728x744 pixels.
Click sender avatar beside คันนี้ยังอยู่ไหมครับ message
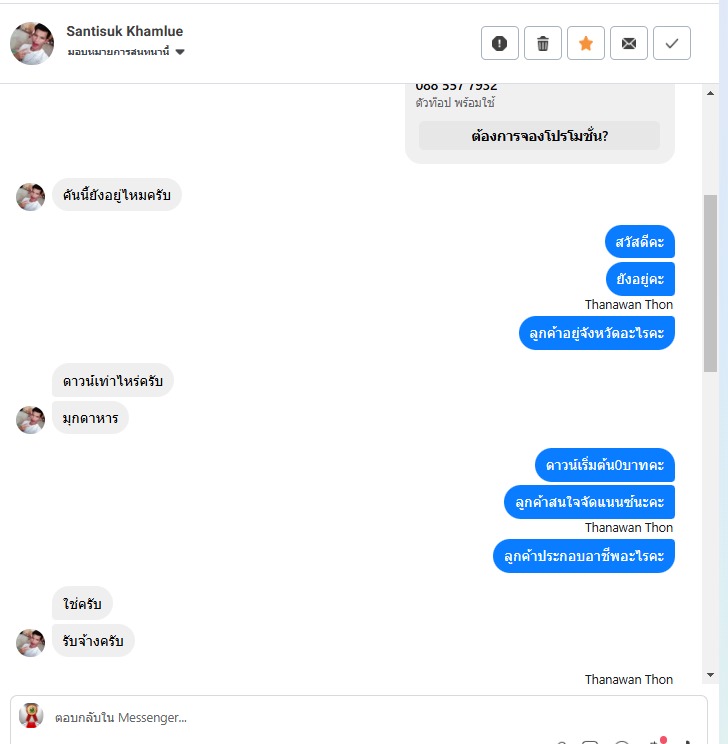tap(30, 196)
